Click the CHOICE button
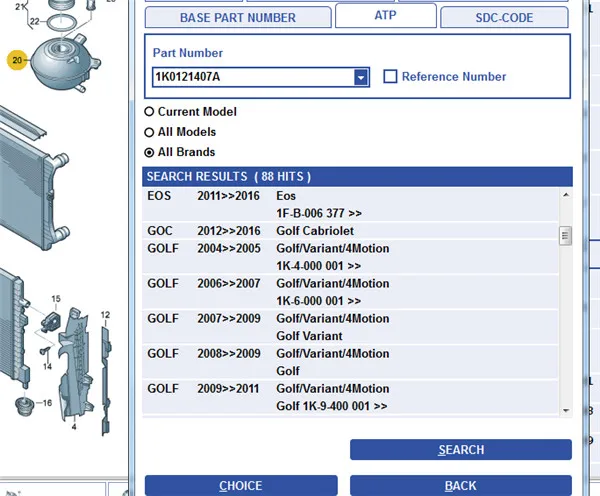This screenshot has width=600, height=496. 241,486
